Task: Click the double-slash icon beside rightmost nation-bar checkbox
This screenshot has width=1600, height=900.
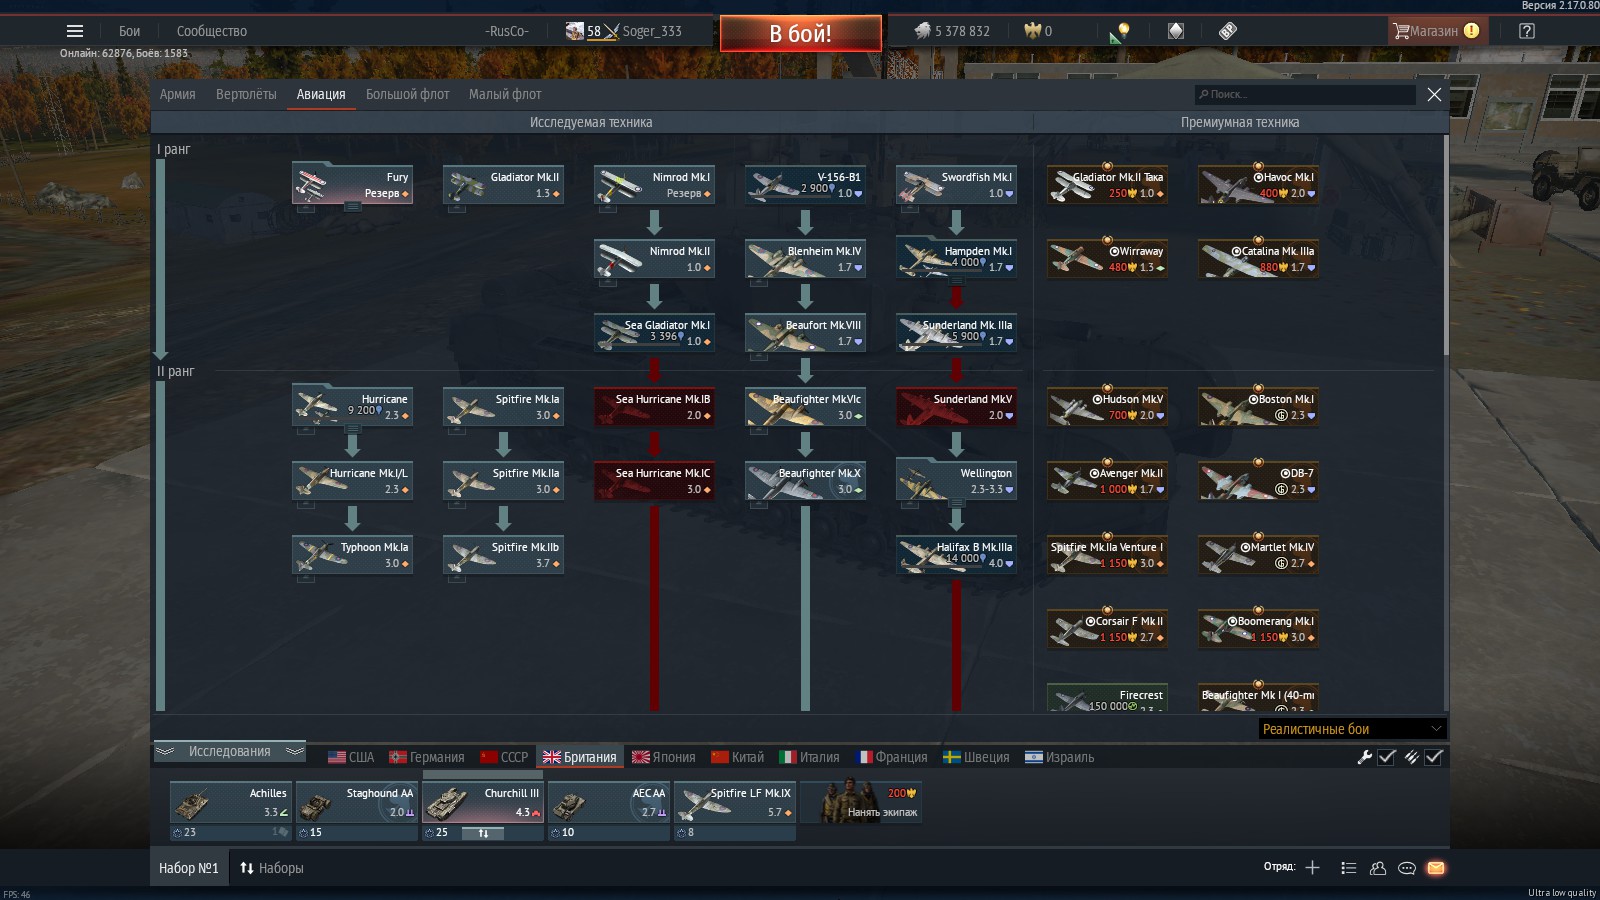Action: (1411, 757)
